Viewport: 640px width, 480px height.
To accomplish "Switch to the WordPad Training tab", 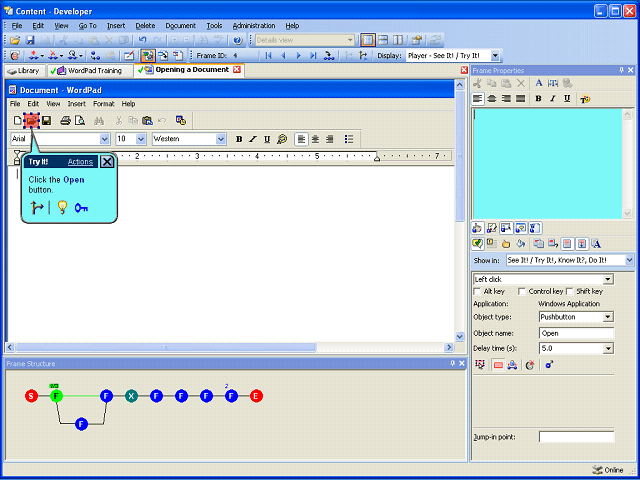I will pos(90,71).
